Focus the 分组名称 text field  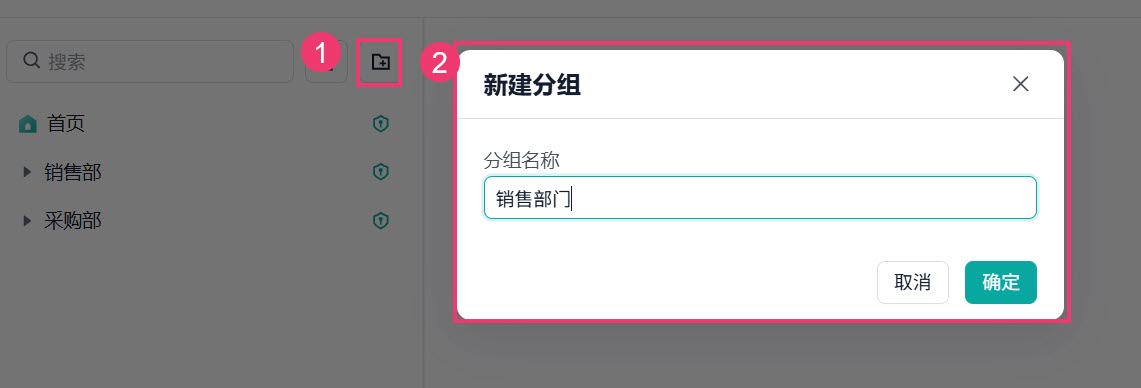click(760, 197)
